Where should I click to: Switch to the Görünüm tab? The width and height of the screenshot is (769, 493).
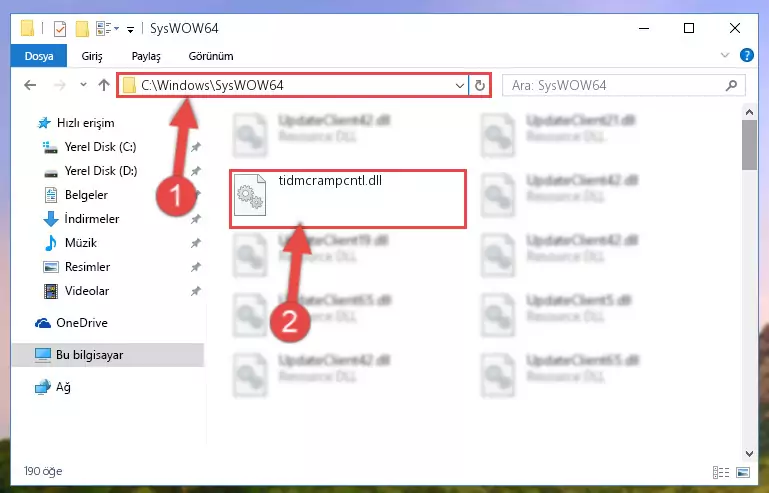click(211, 56)
